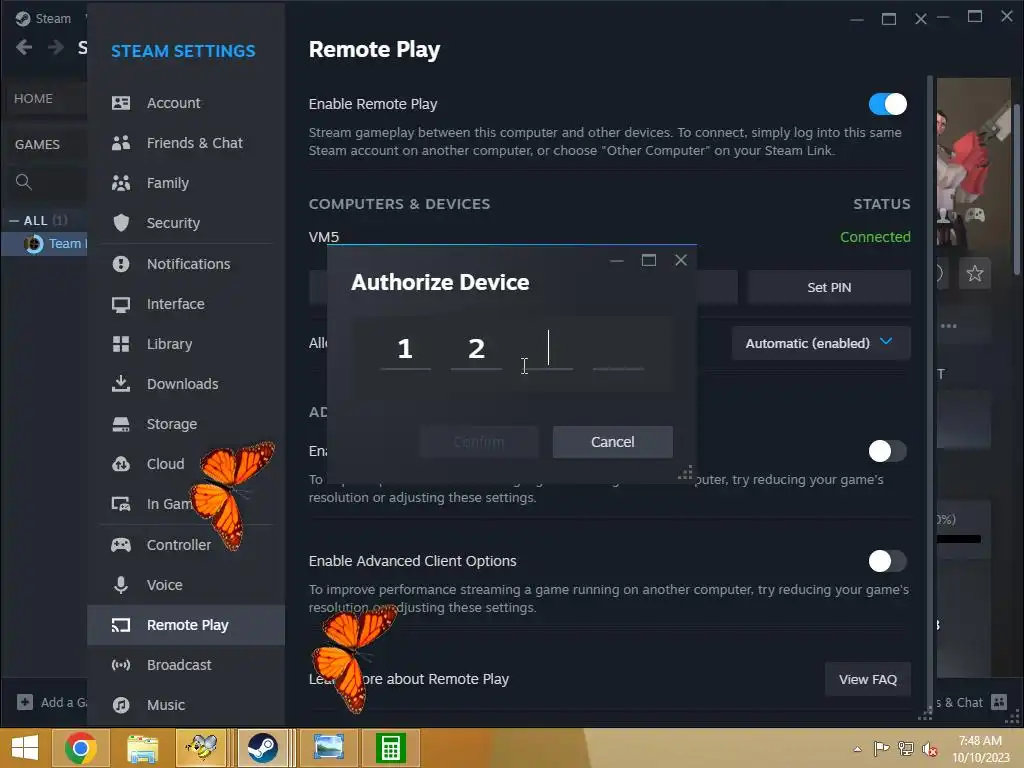Open the GAMES filter tab
The image size is (1024, 768).
(x=37, y=144)
